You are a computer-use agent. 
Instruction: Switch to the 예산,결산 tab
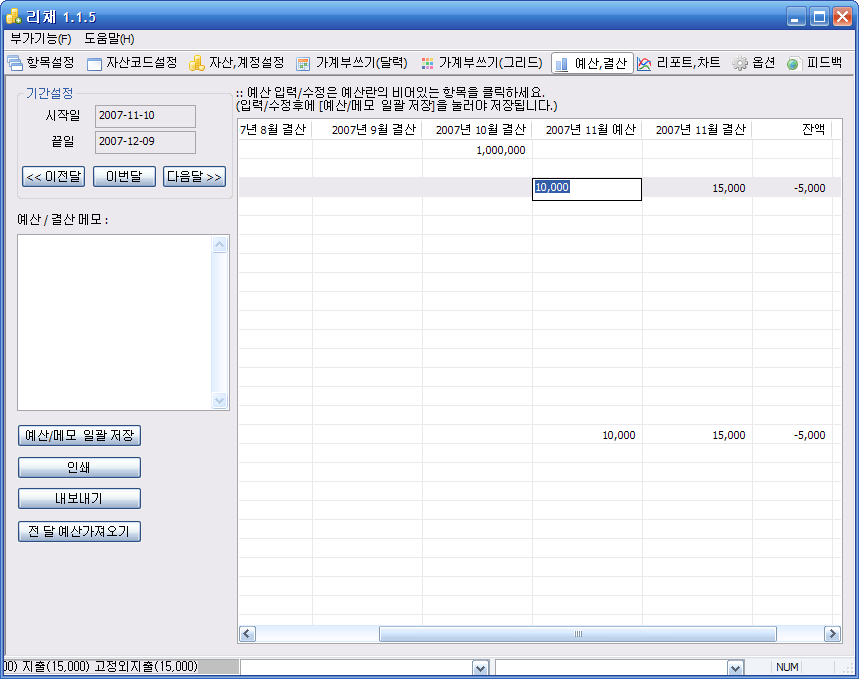tap(592, 63)
